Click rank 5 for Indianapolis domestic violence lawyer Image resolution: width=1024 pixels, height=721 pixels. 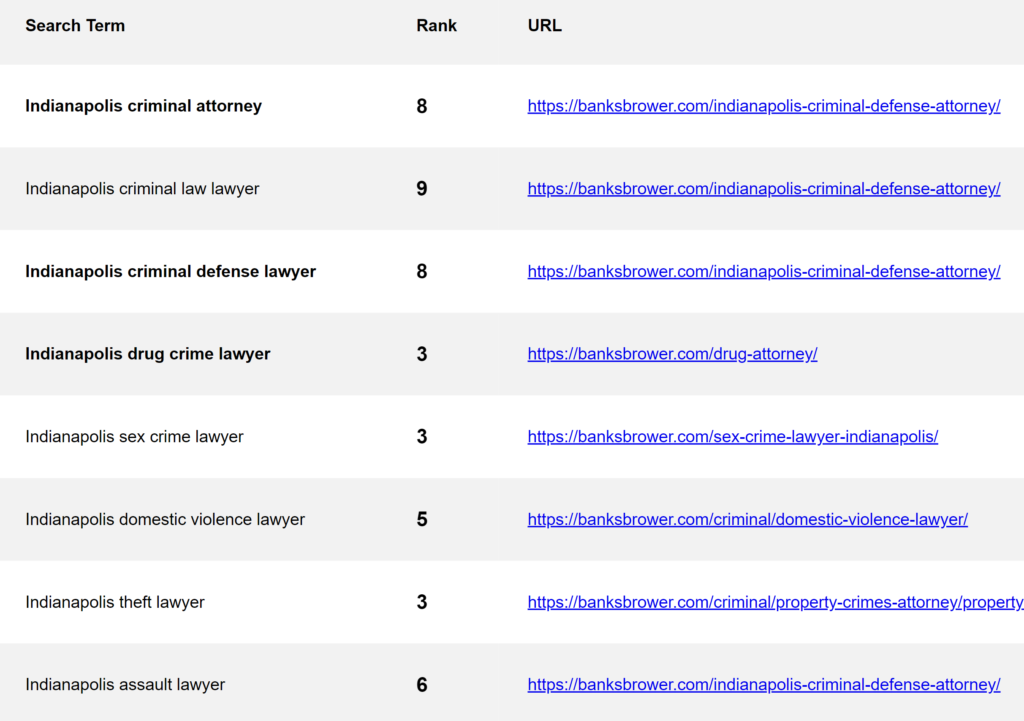coord(422,519)
